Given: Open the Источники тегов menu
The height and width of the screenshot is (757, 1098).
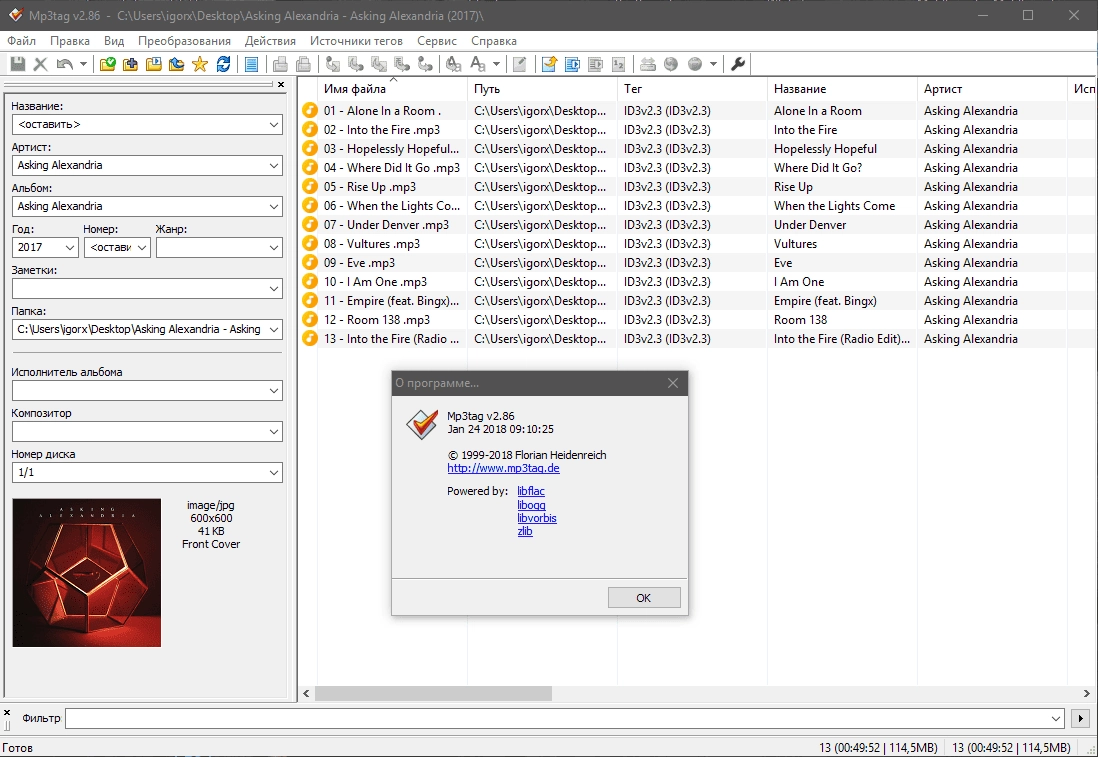Looking at the screenshot, I should click(x=356, y=41).
